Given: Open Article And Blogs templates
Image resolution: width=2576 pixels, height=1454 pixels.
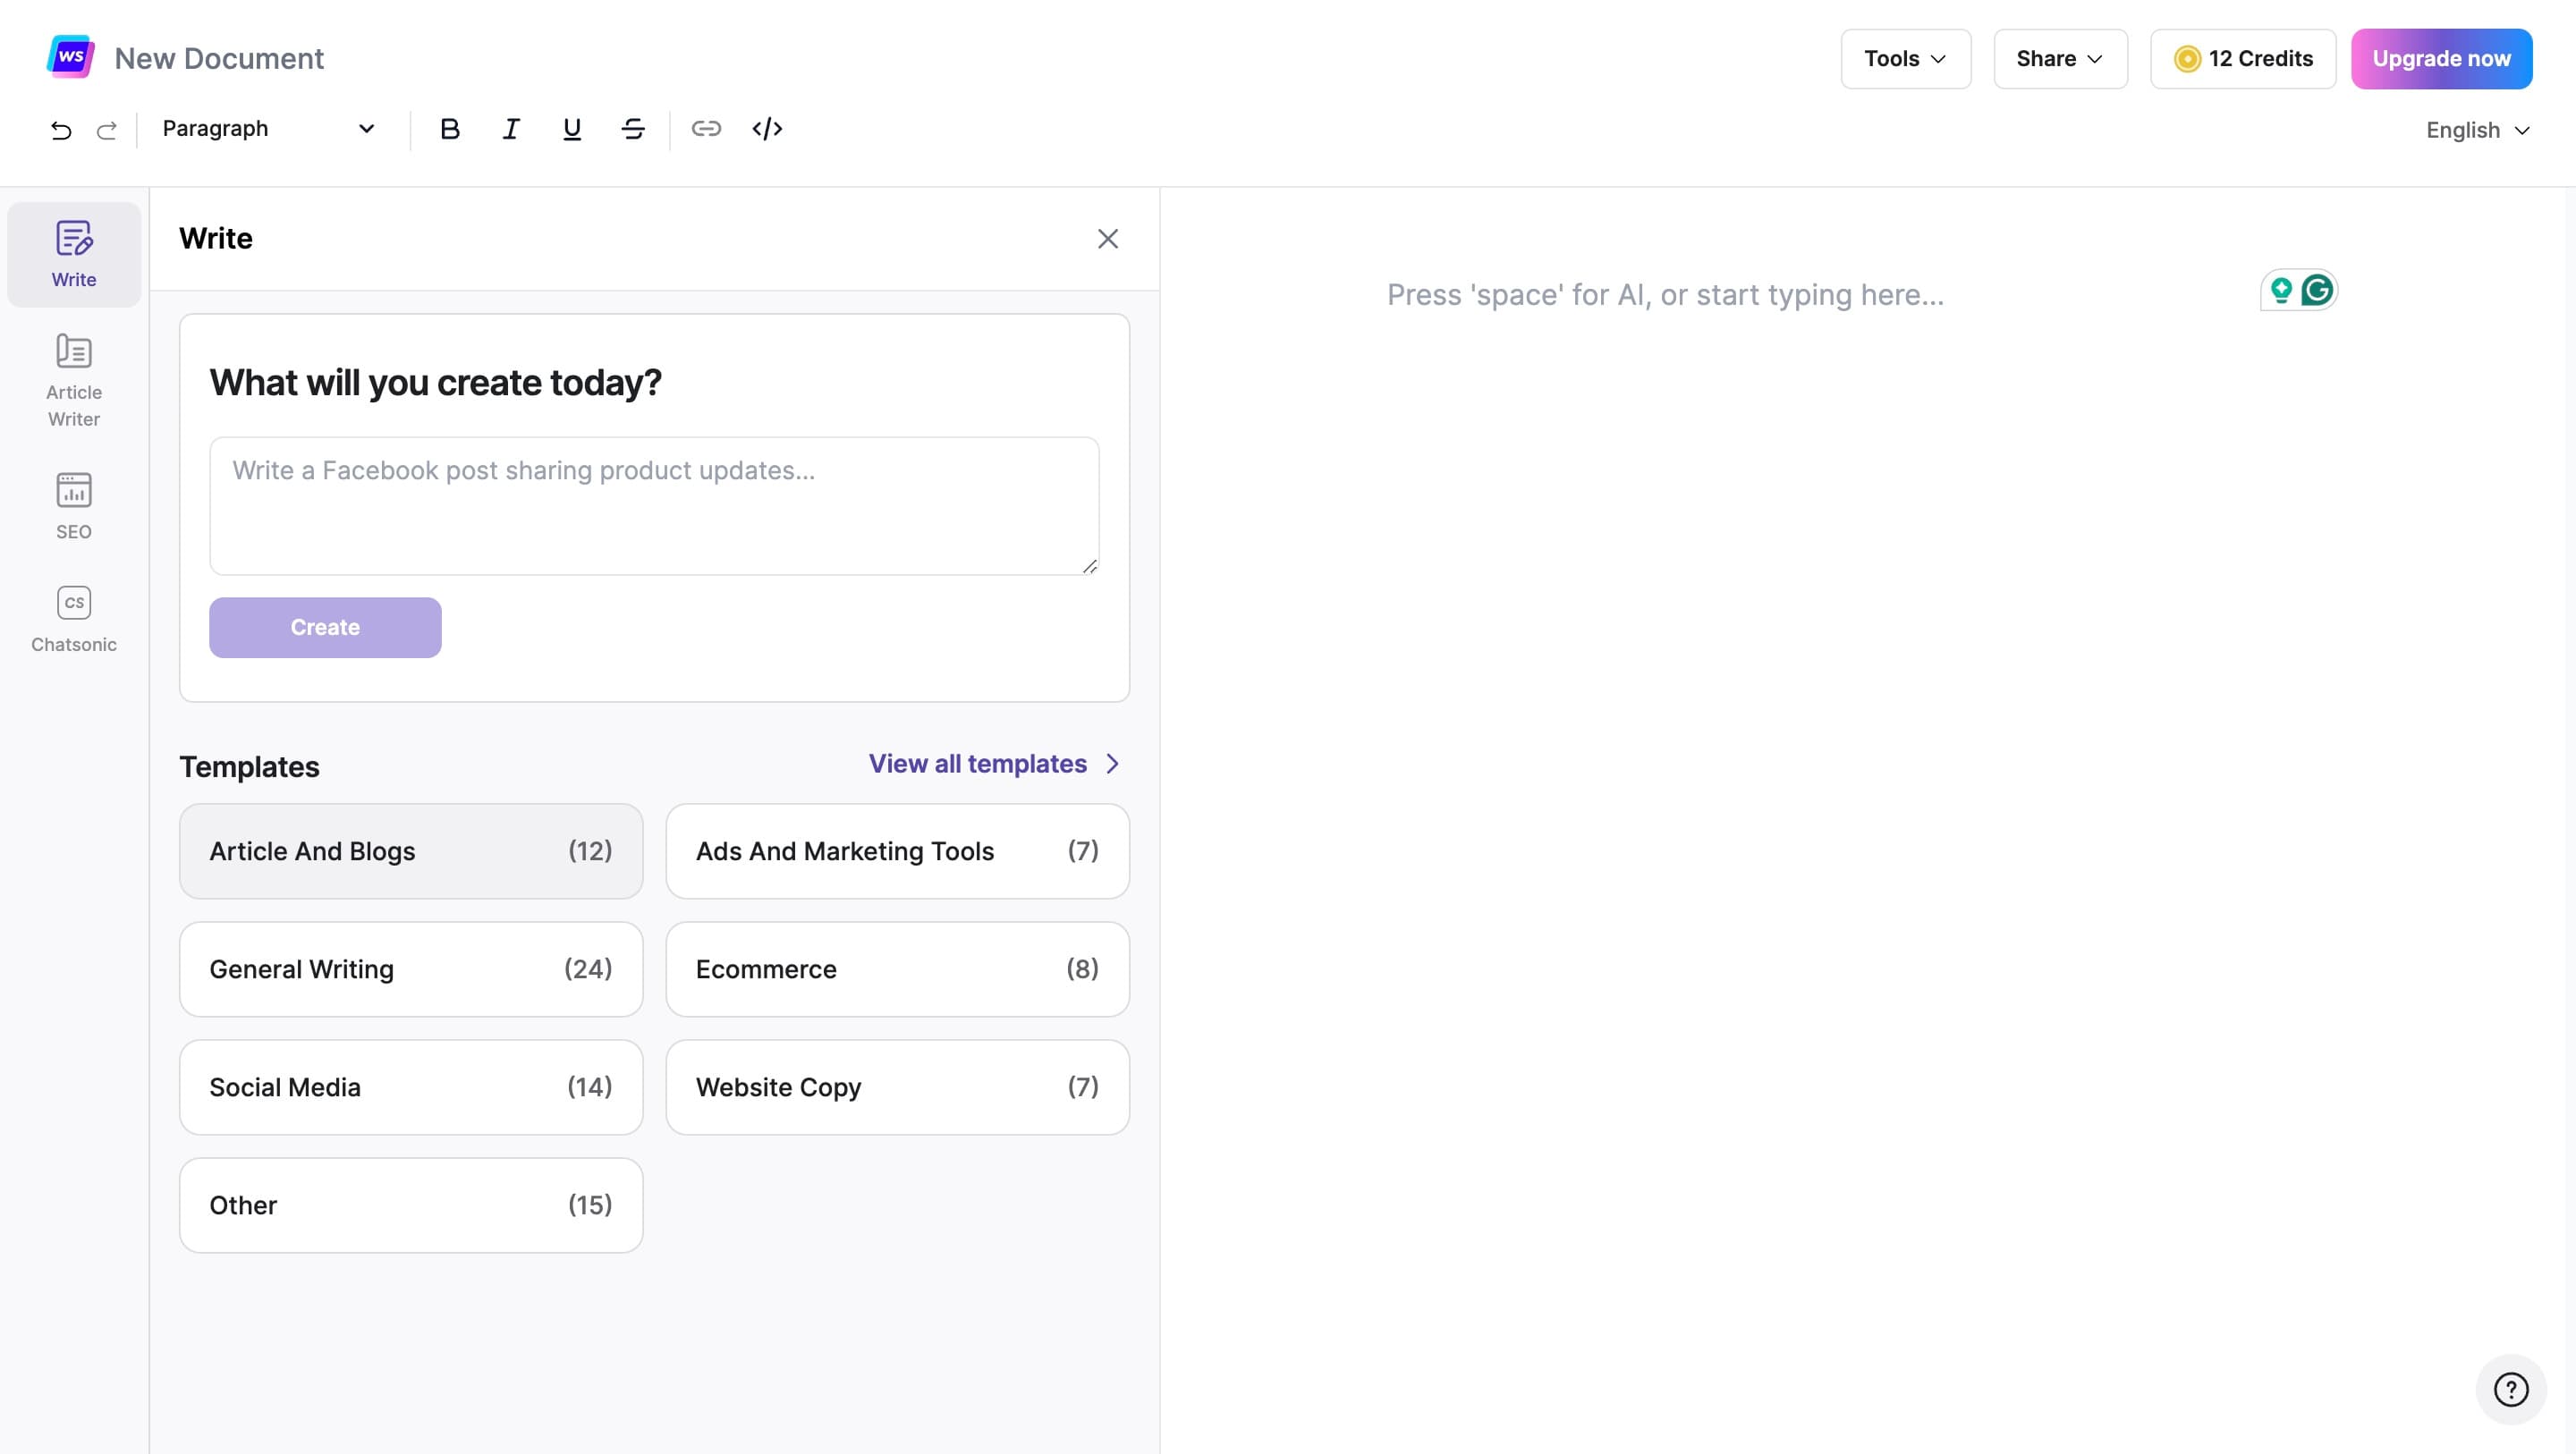Looking at the screenshot, I should click(411, 851).
